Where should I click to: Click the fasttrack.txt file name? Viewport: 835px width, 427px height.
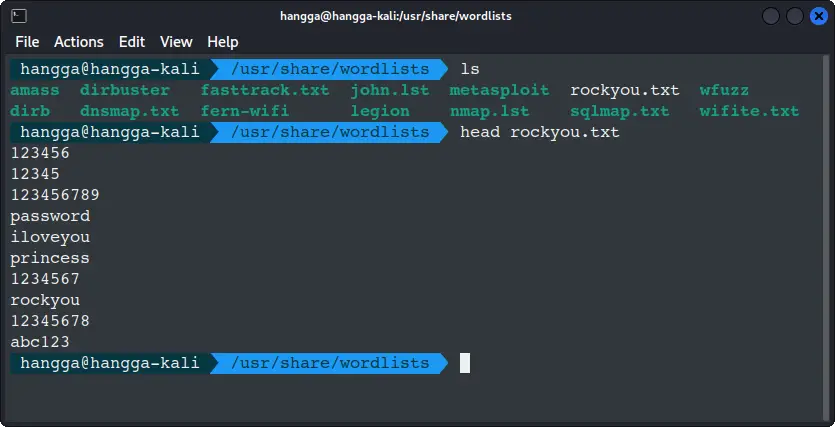click(x=265, y=91)
